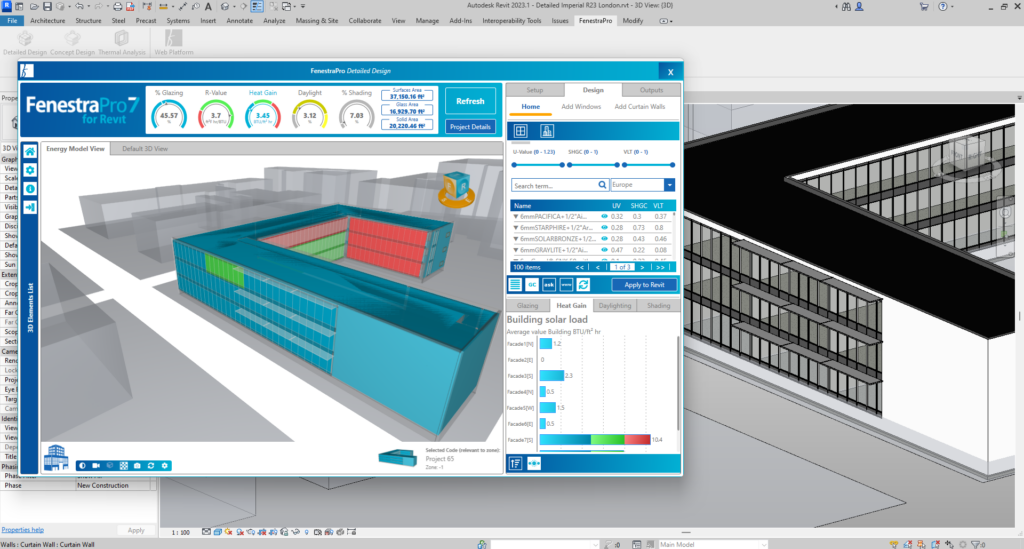Click the Print icon in Revit quick access toolbar
The image size is (1024, 549).
tap(118, 7)
